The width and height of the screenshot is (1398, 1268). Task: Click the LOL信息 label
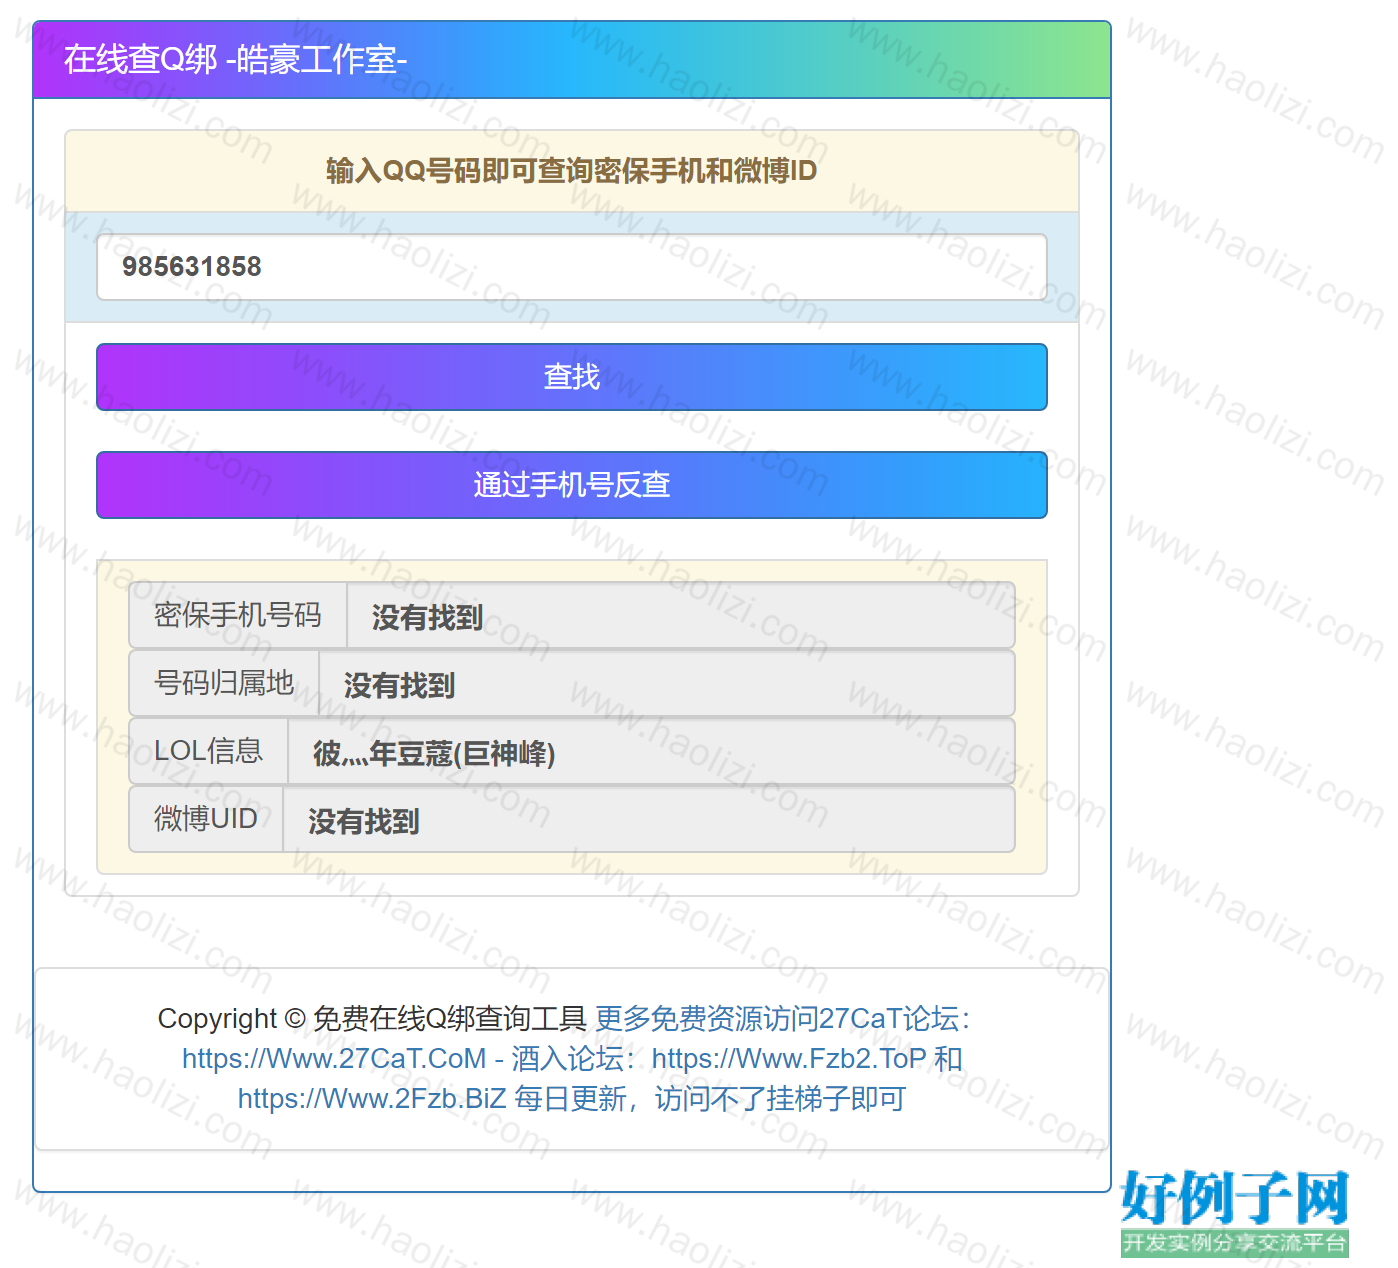point(208,751)
